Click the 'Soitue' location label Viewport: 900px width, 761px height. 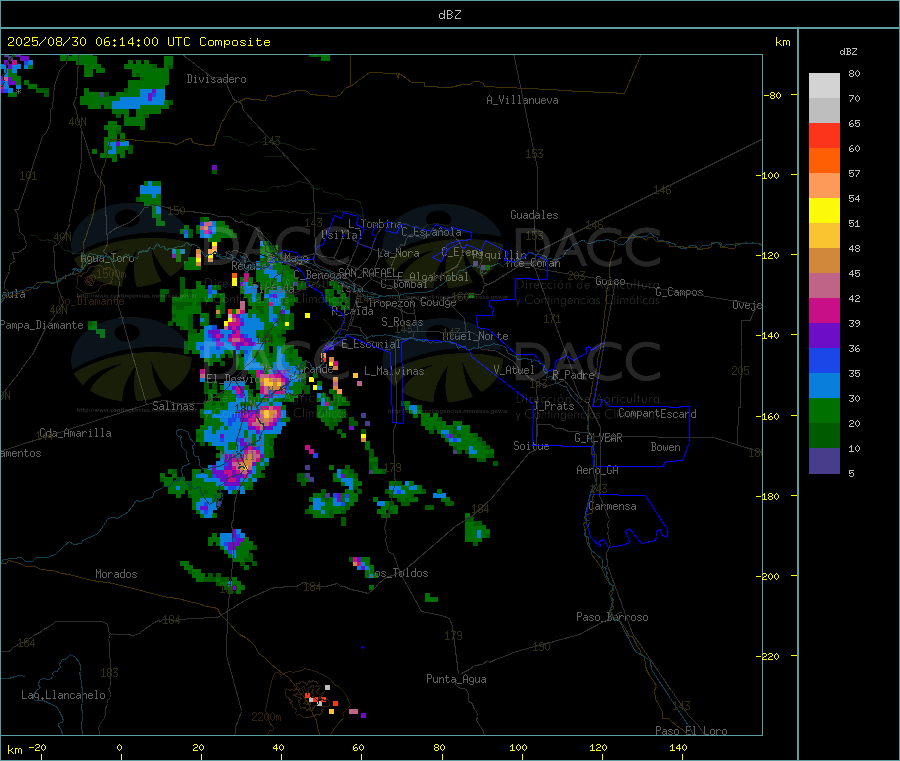pyautogui.click(x=531, y=446)
